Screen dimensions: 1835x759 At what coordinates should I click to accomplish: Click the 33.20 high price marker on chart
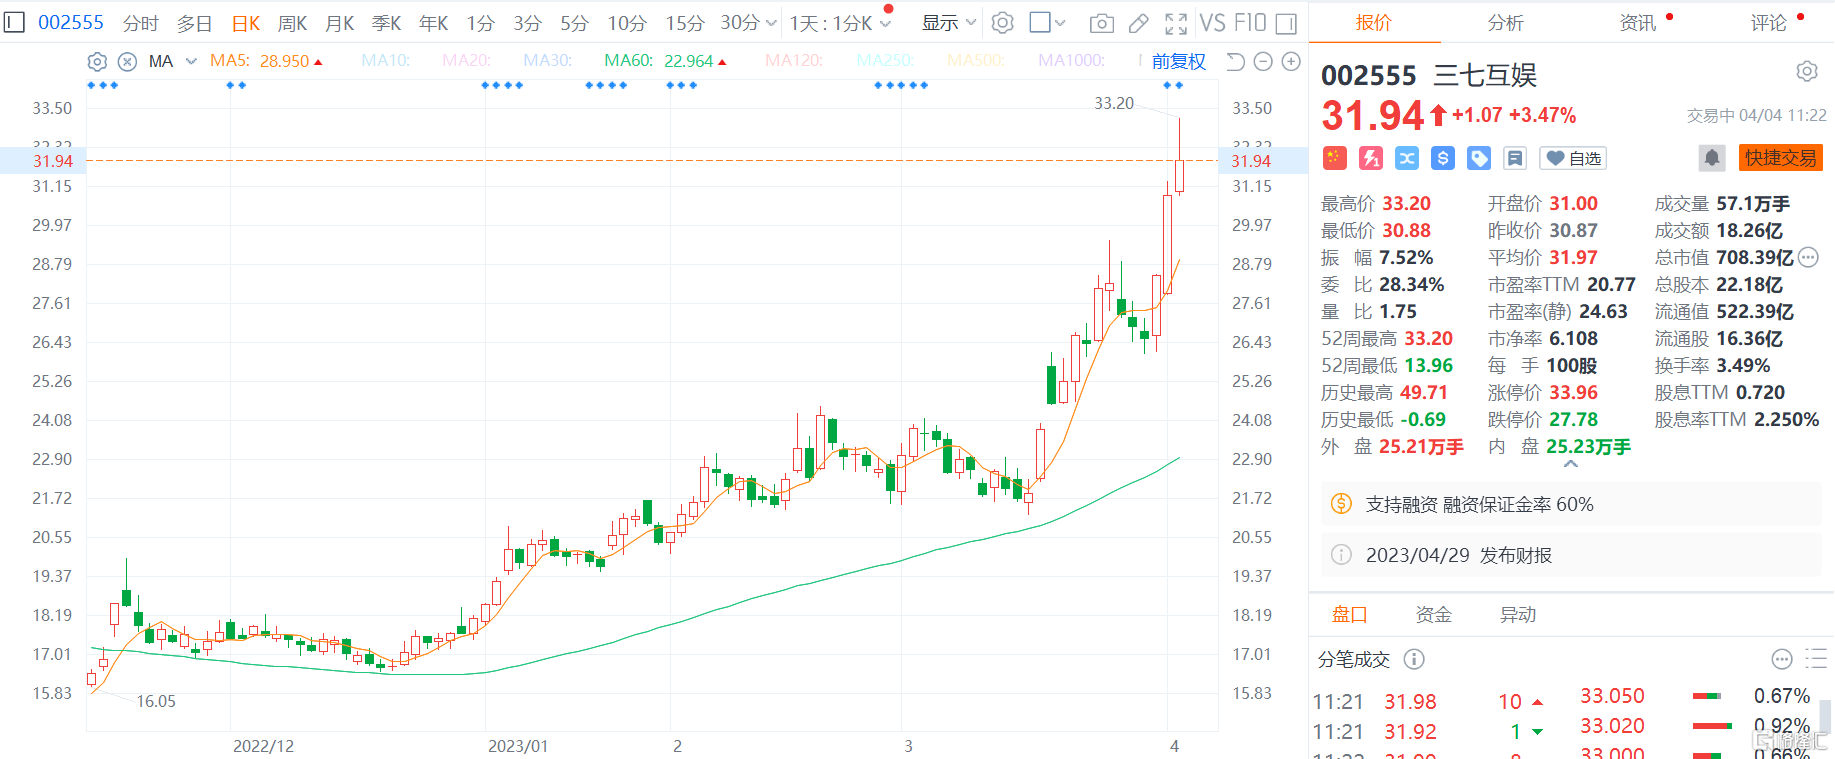tap(1114, 103)
